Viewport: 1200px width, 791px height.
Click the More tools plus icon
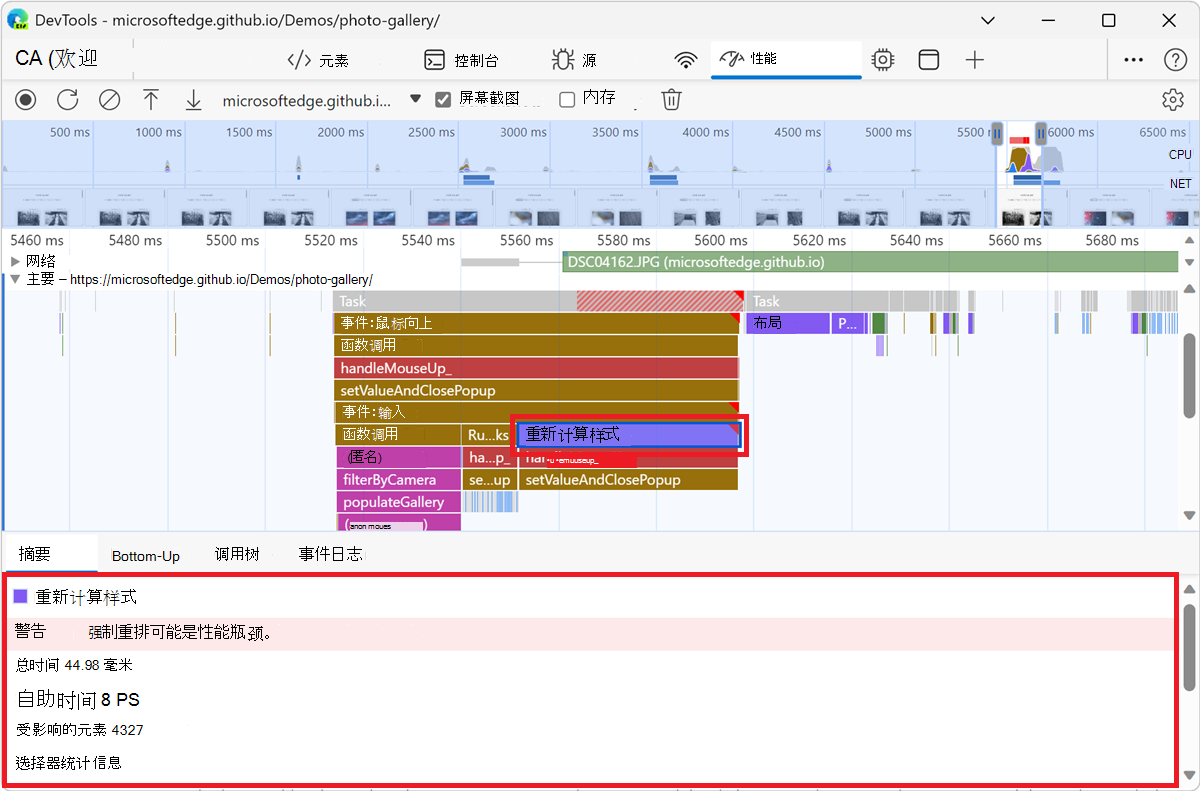click(x=975, y=60)
